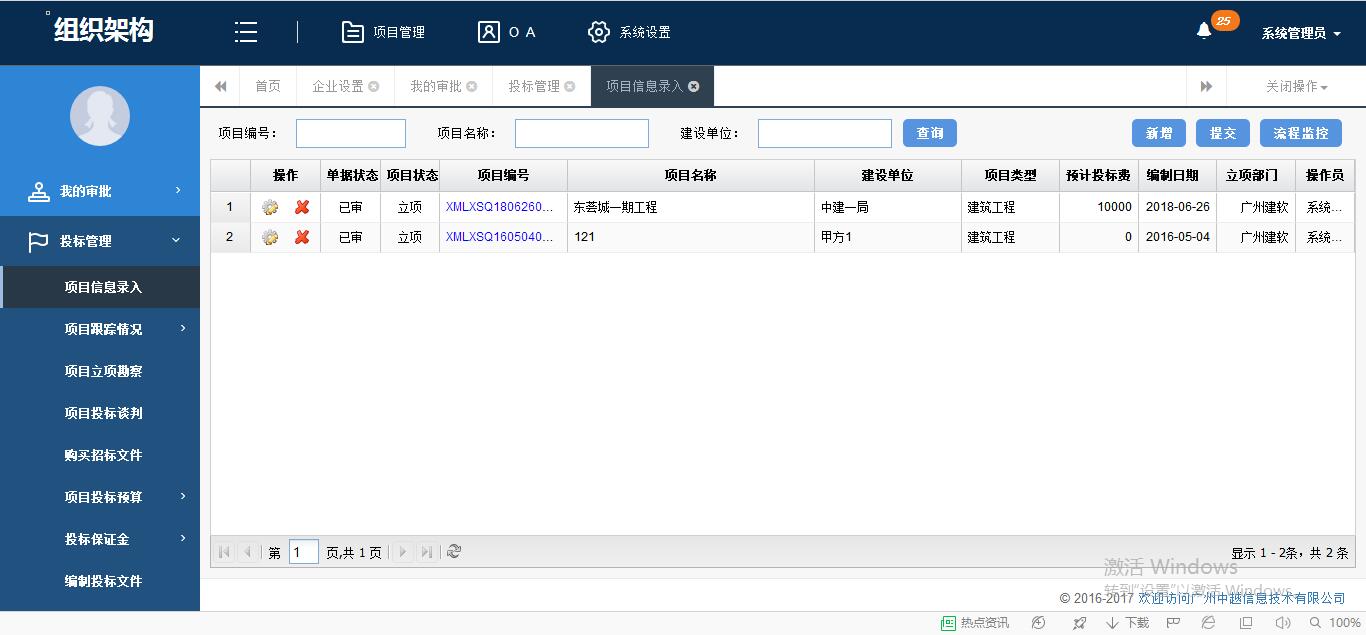Switch to the 企业设置 tab
1366x635 pixels.
[338, 87]
